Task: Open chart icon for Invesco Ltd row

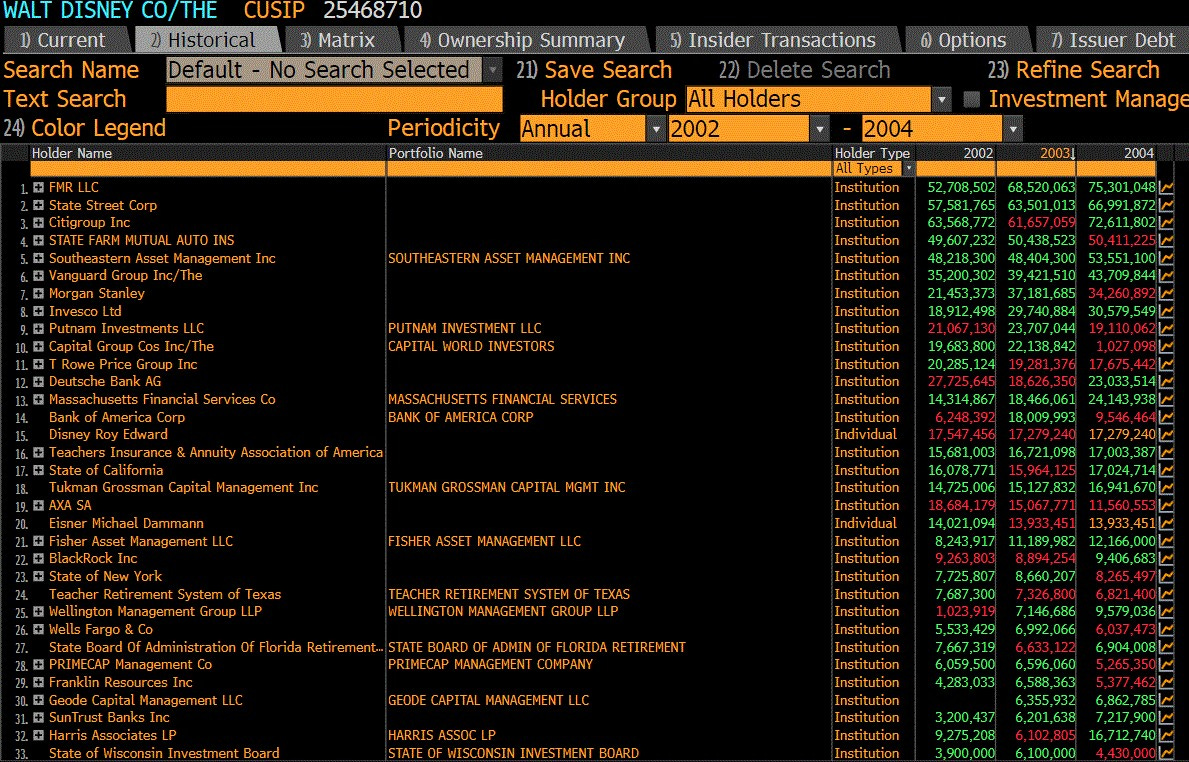Action: (1166, 312)
